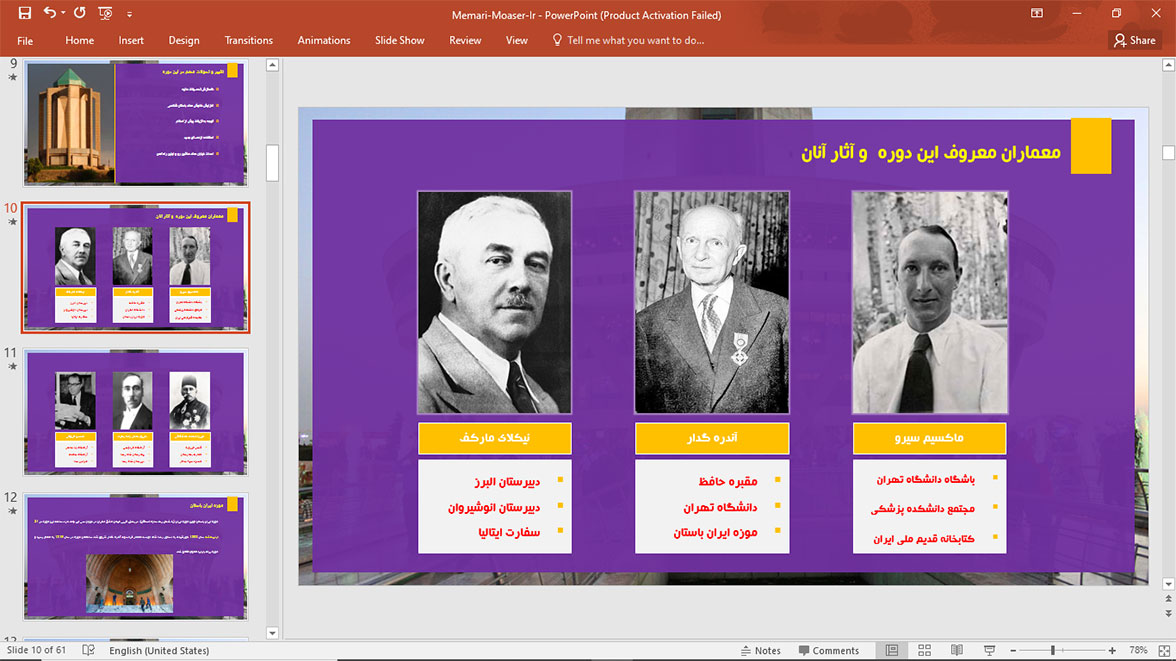Click the Redo/Repeat icon
This screenshot has width=1176, height=661.
click(80, 14)
